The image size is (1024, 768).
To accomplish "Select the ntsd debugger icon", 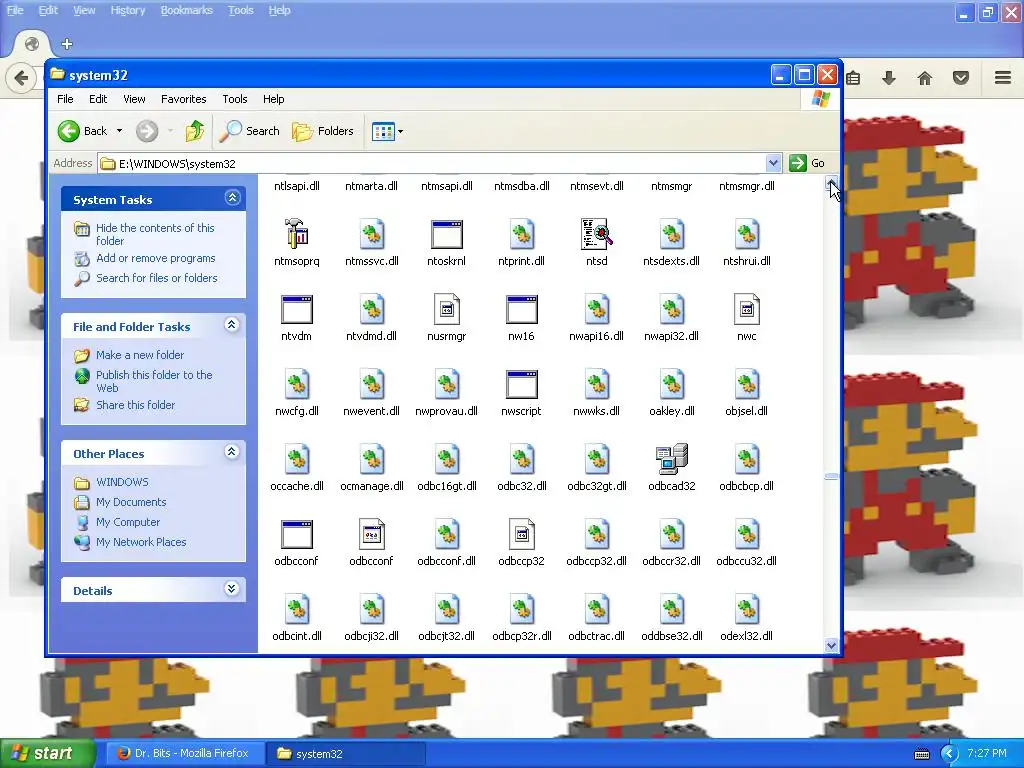I will click(596, 234).
